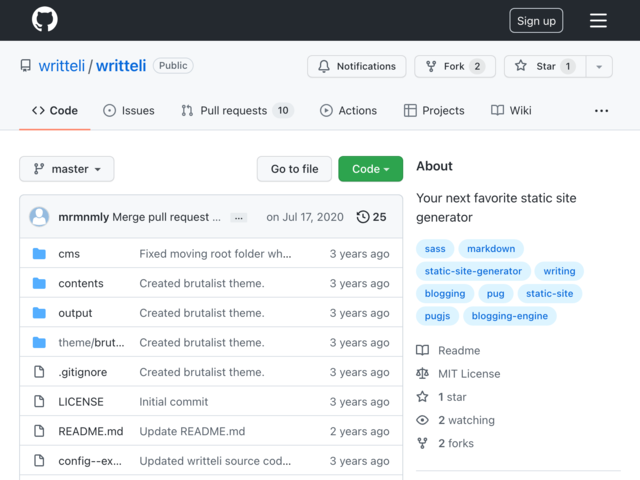The height and width of the screenshot is (480, 640).
Task: Click 'Created brutalist theme.' in contents row
Action: pos(202,283)
